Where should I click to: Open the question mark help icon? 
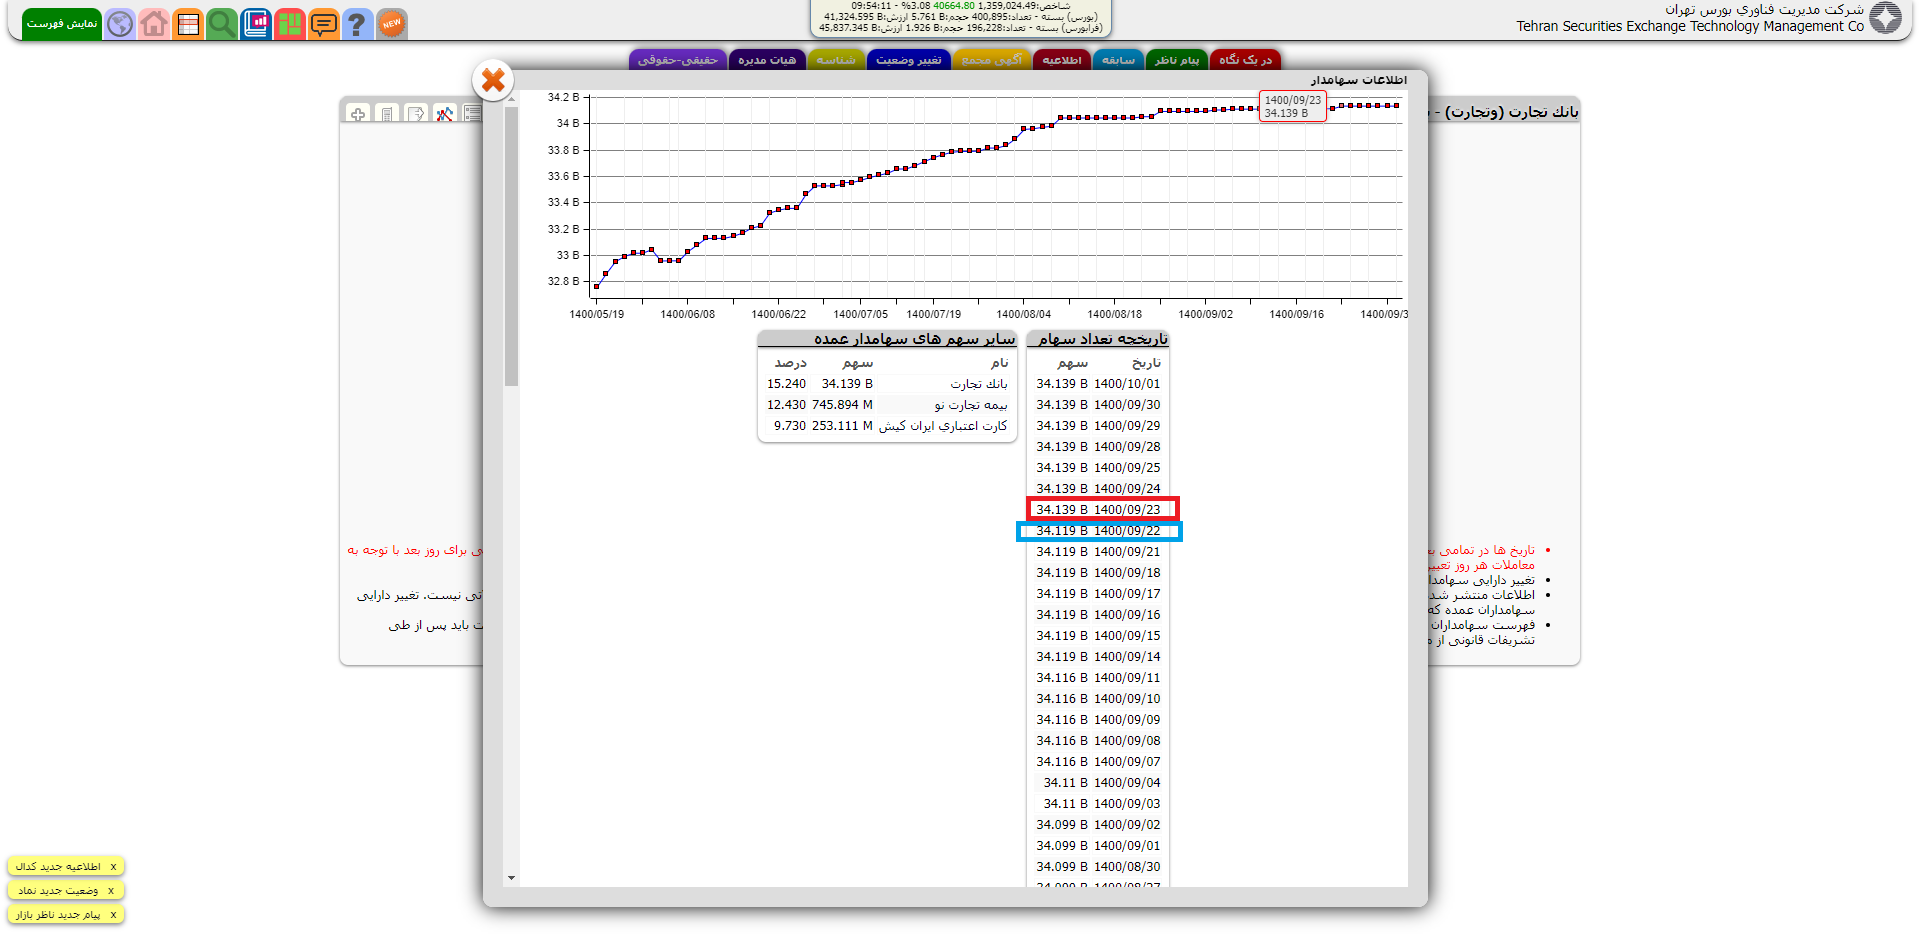[357, 24]
